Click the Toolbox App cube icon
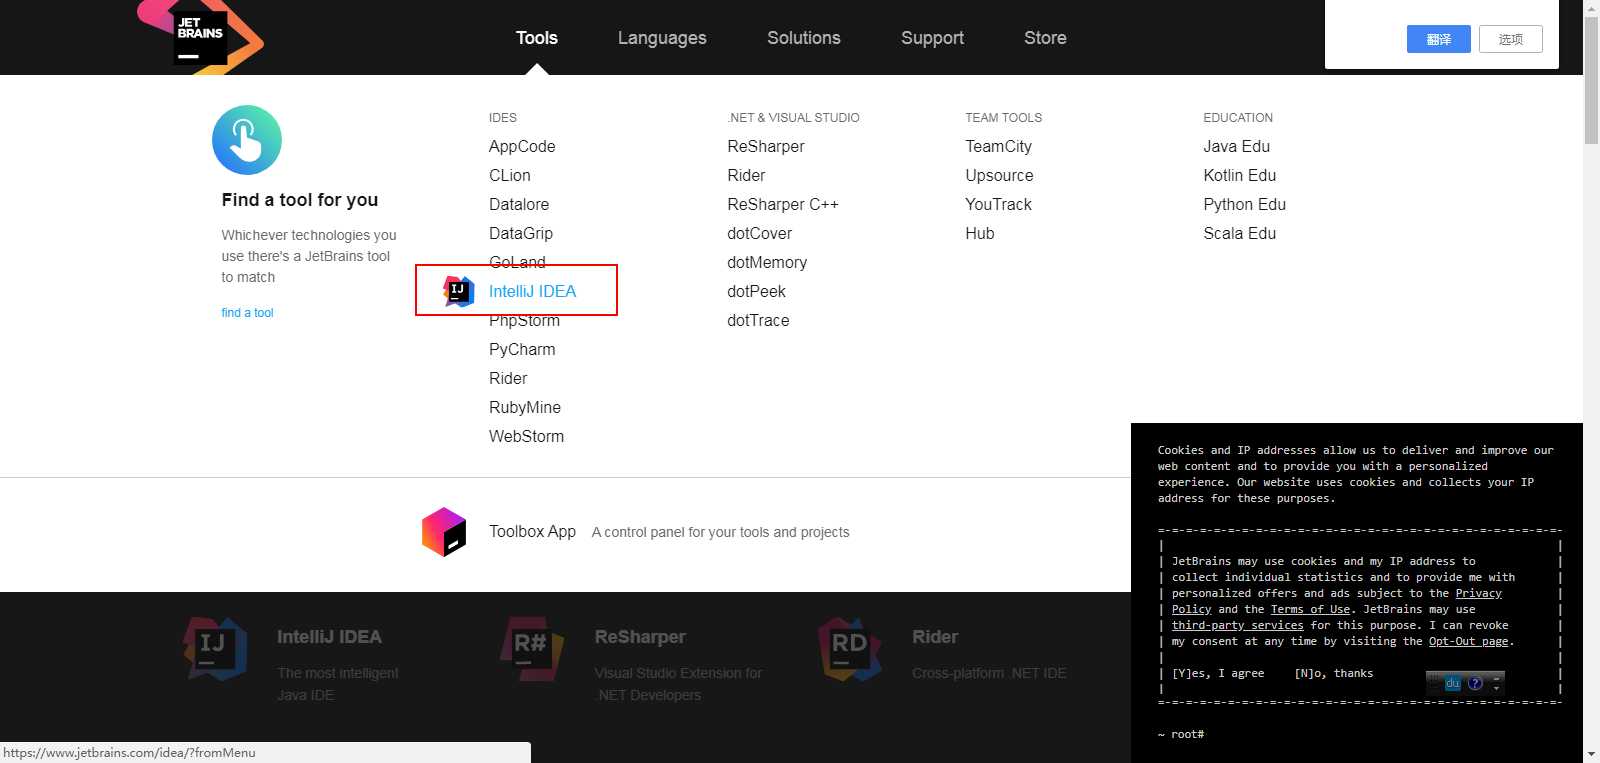The height and width of the screenshot is (763, 1600). (x=444, y=532)
